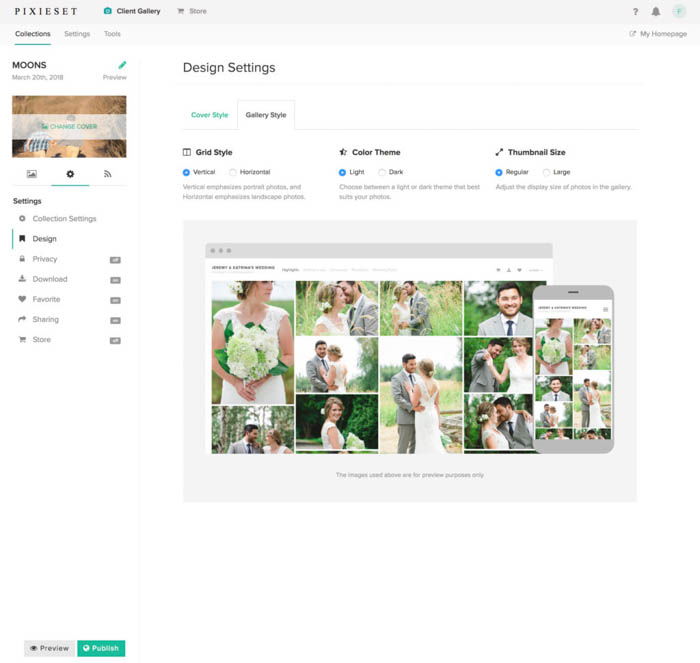The image size is (700, 663).
Task: Click the green Publish button
Action: 101,648
